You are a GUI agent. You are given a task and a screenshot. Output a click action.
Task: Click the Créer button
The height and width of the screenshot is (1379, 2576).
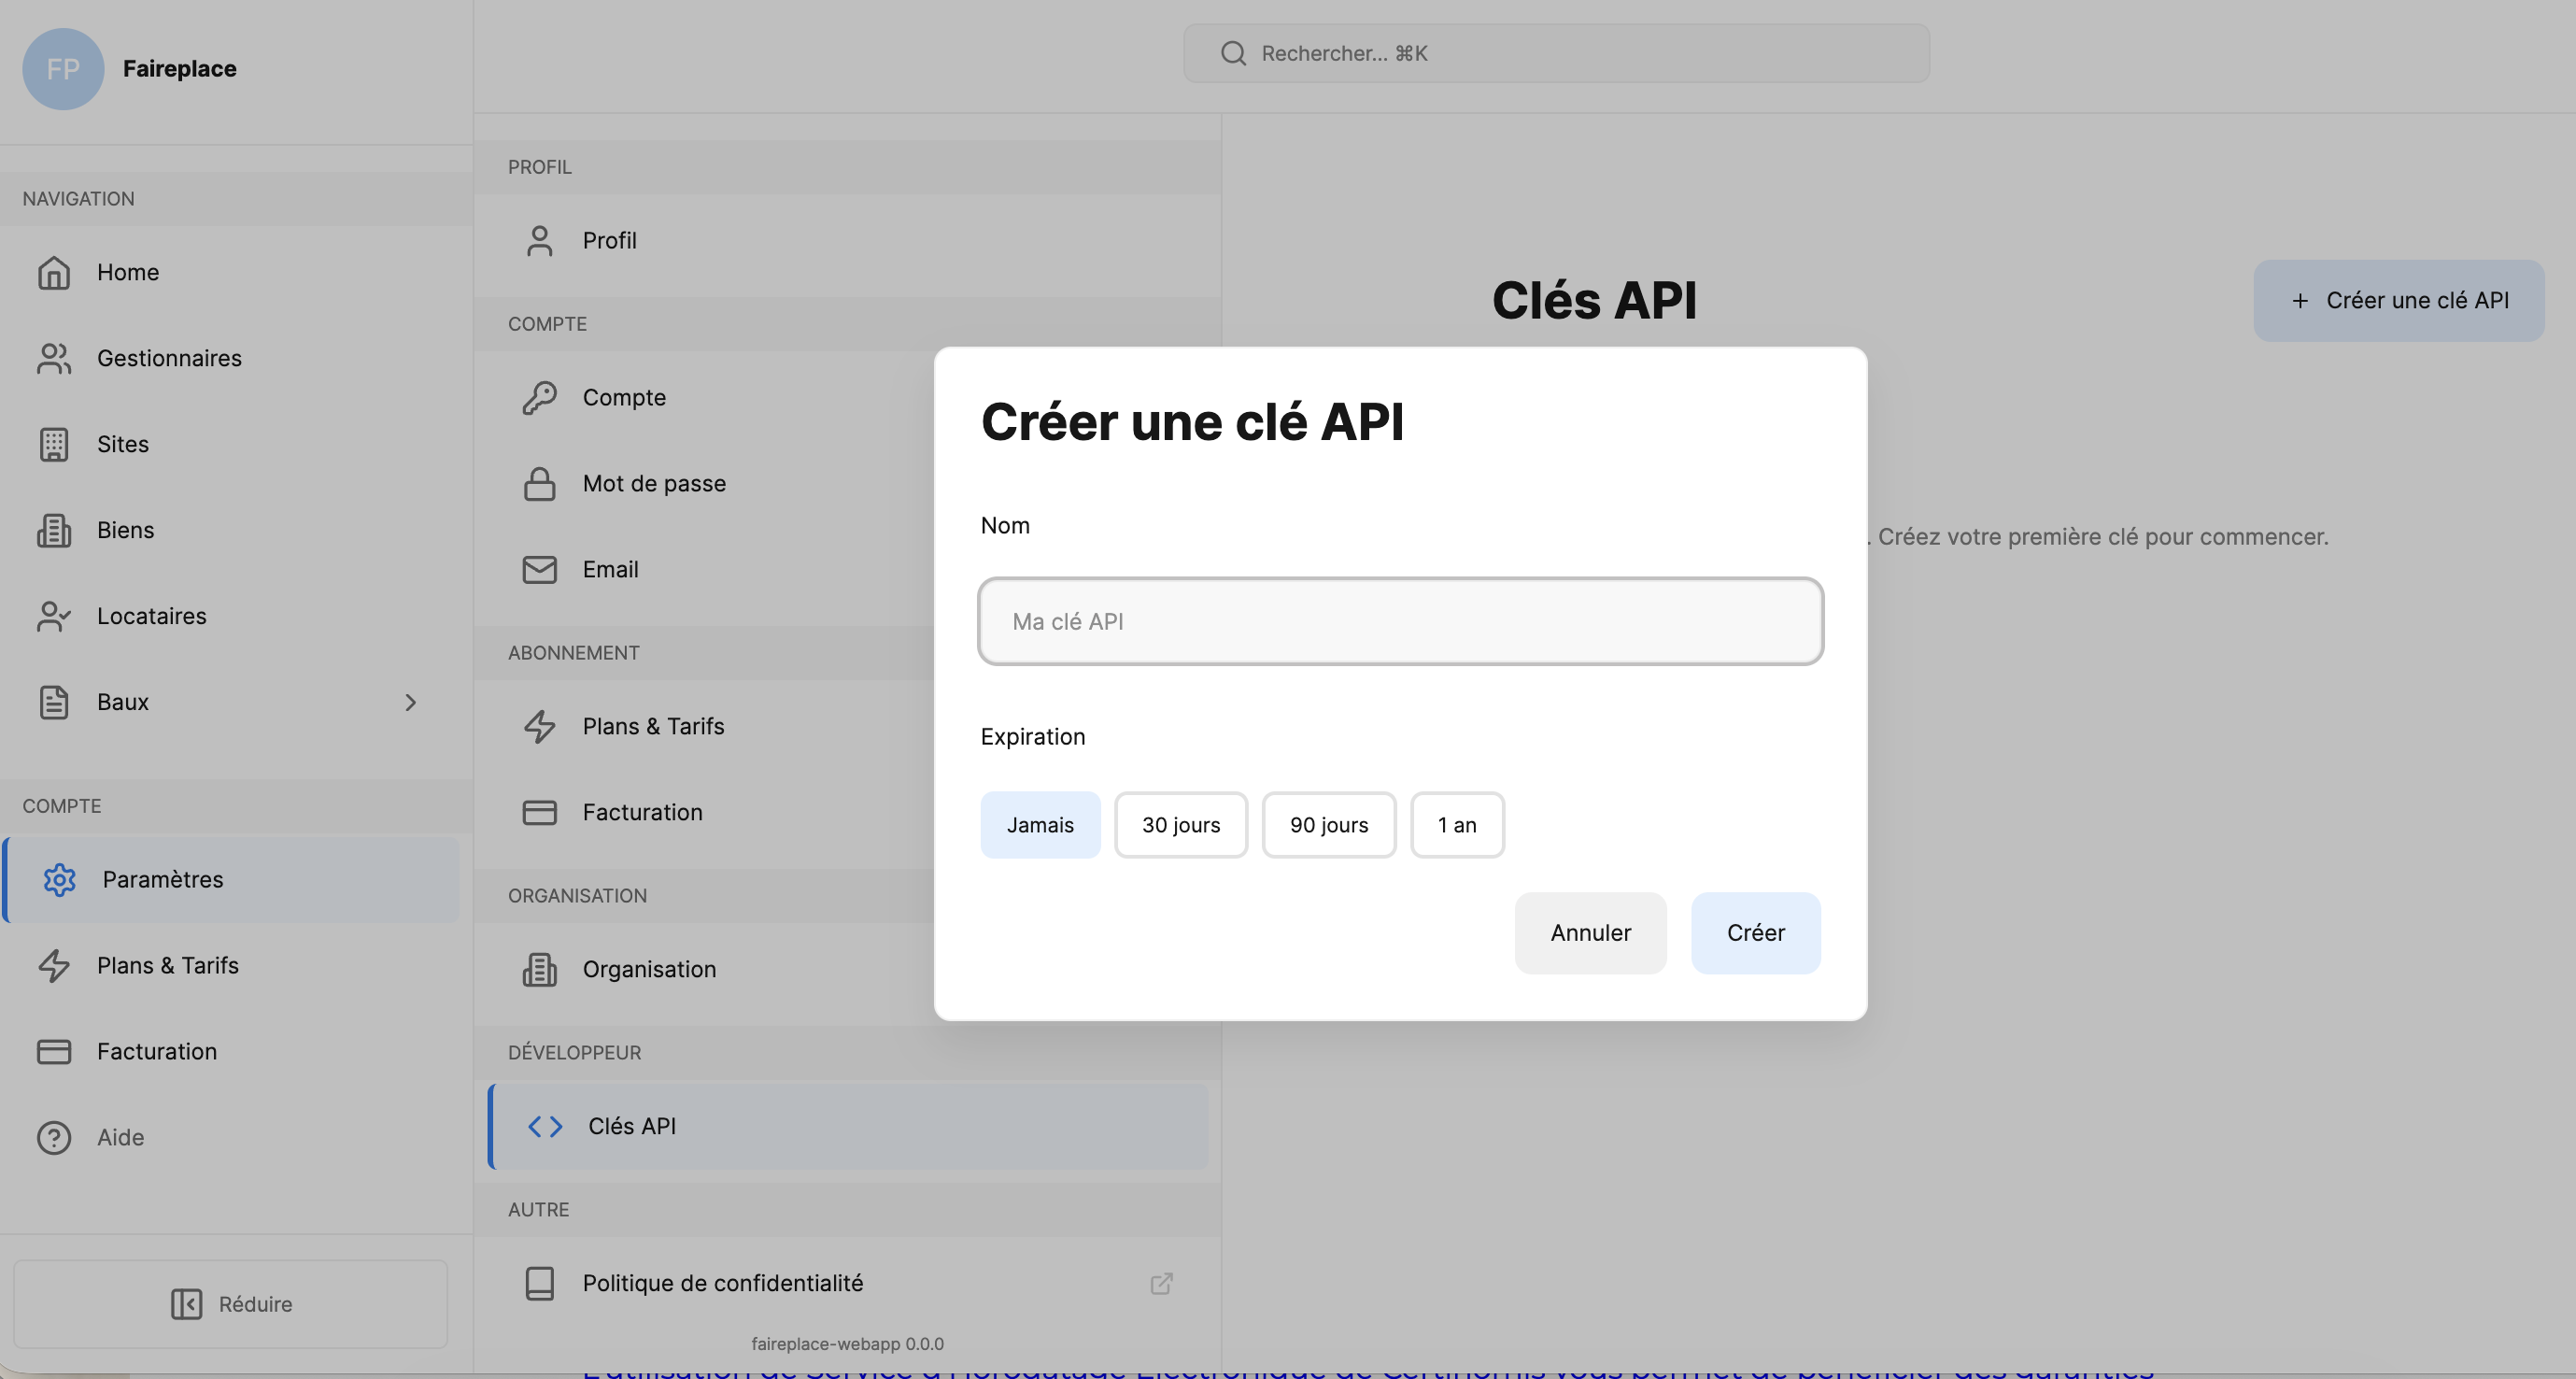(x=1756, y=932)
